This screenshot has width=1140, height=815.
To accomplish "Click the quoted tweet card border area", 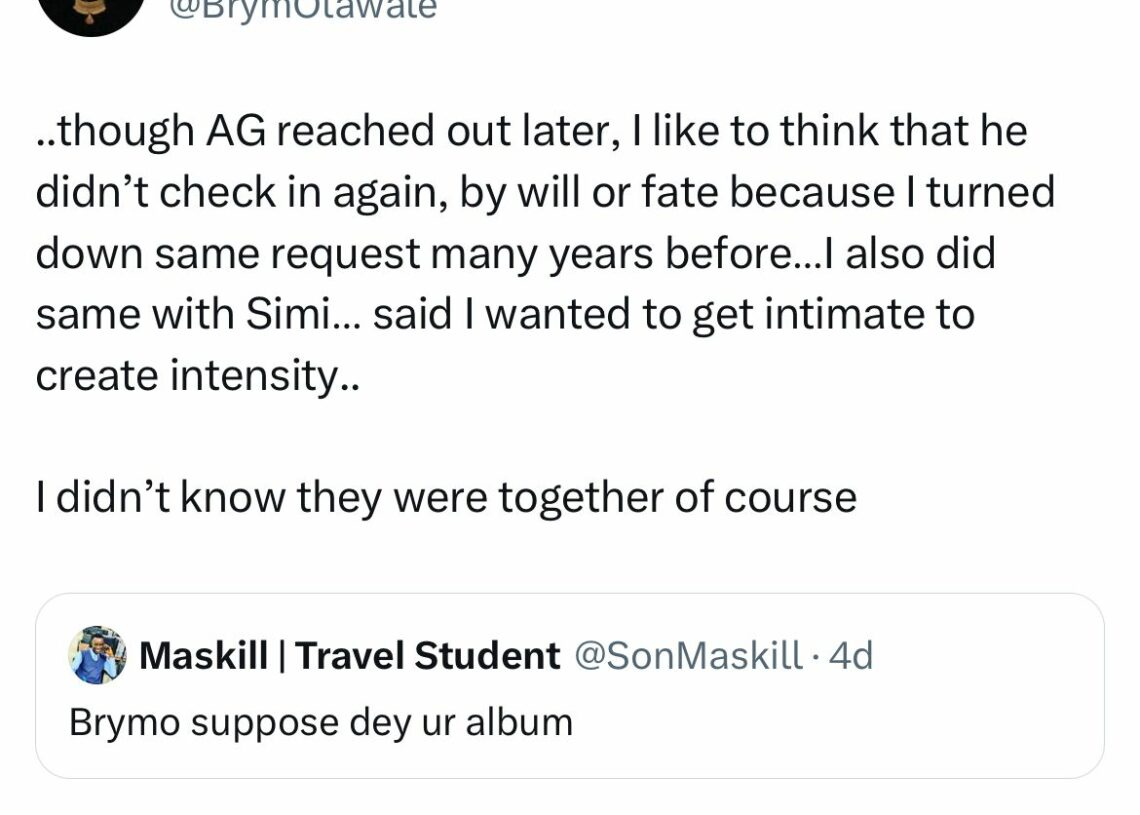I will (569, 686).
